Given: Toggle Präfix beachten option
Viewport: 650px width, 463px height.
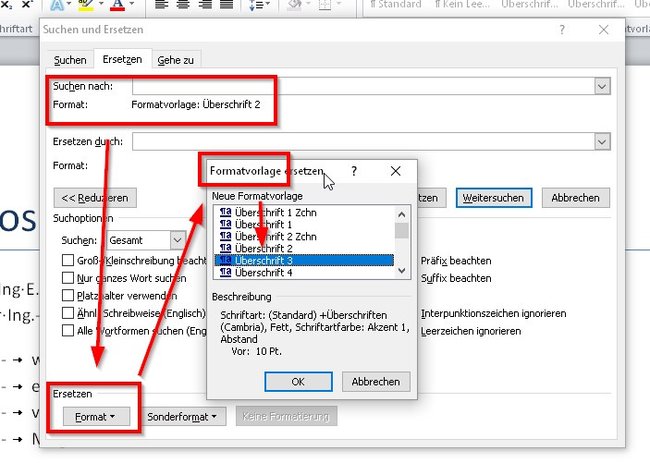Looking at the screenshot, I should point(456,261).
